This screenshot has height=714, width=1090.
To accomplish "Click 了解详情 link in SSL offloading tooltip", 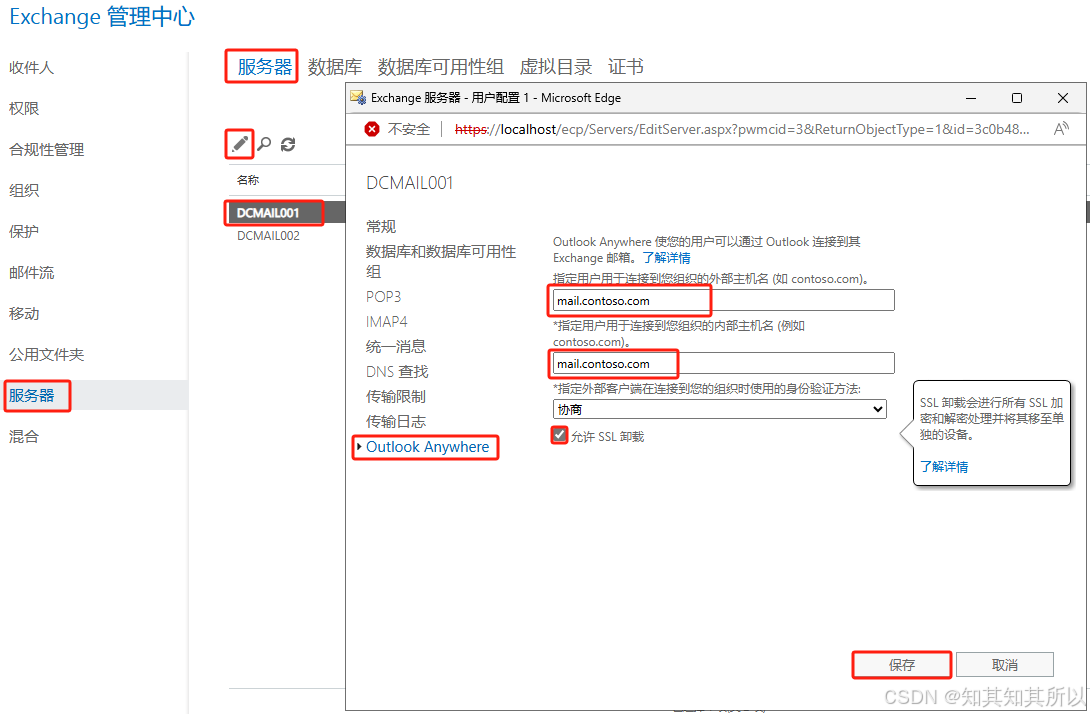I will coord(944,466).
